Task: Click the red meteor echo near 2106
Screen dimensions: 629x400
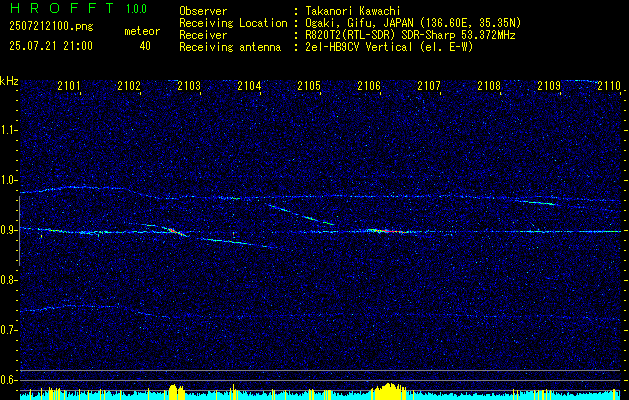Action: (387, 231)
